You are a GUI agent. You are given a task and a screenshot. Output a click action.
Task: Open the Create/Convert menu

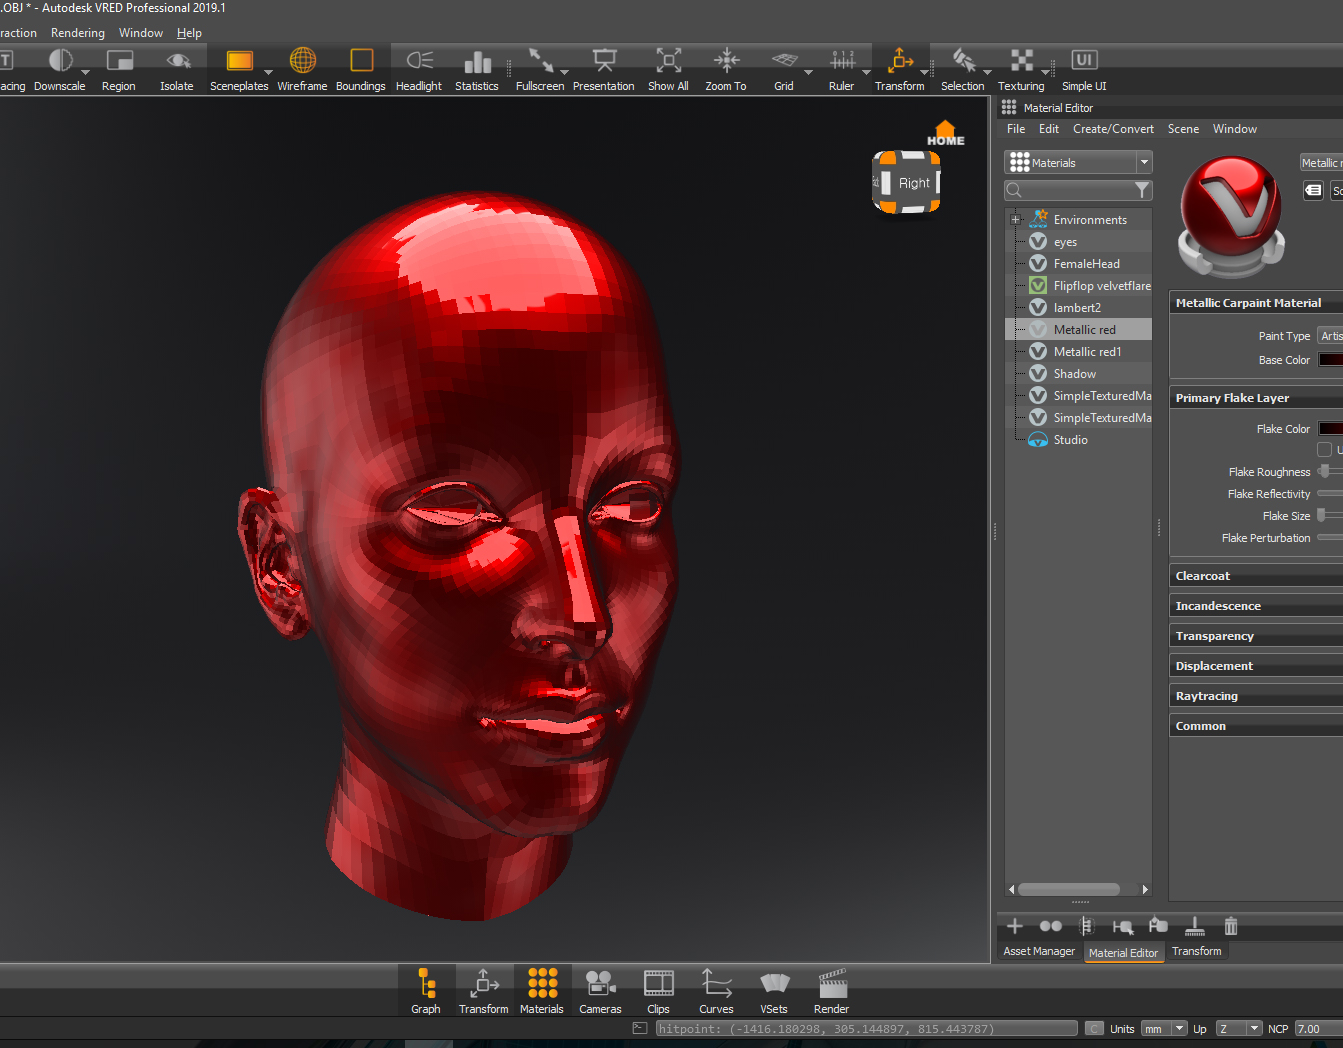1113,129
